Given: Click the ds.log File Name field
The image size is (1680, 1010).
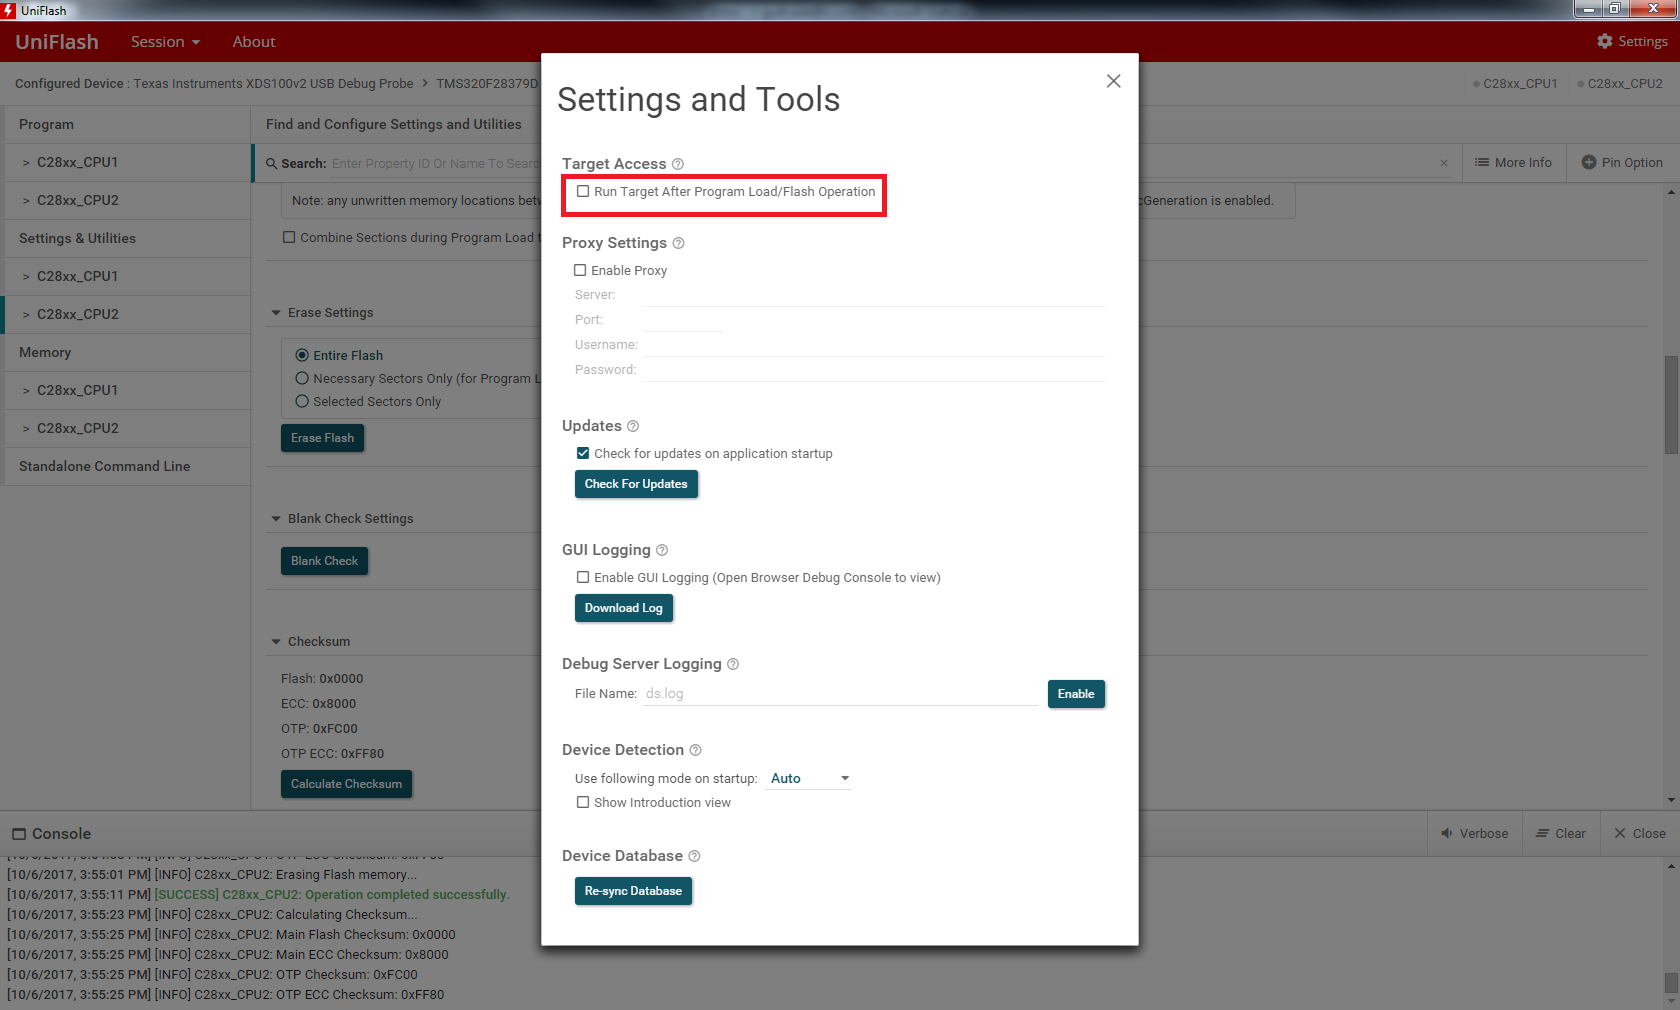Looking at the screenshot, I should 840,694.
